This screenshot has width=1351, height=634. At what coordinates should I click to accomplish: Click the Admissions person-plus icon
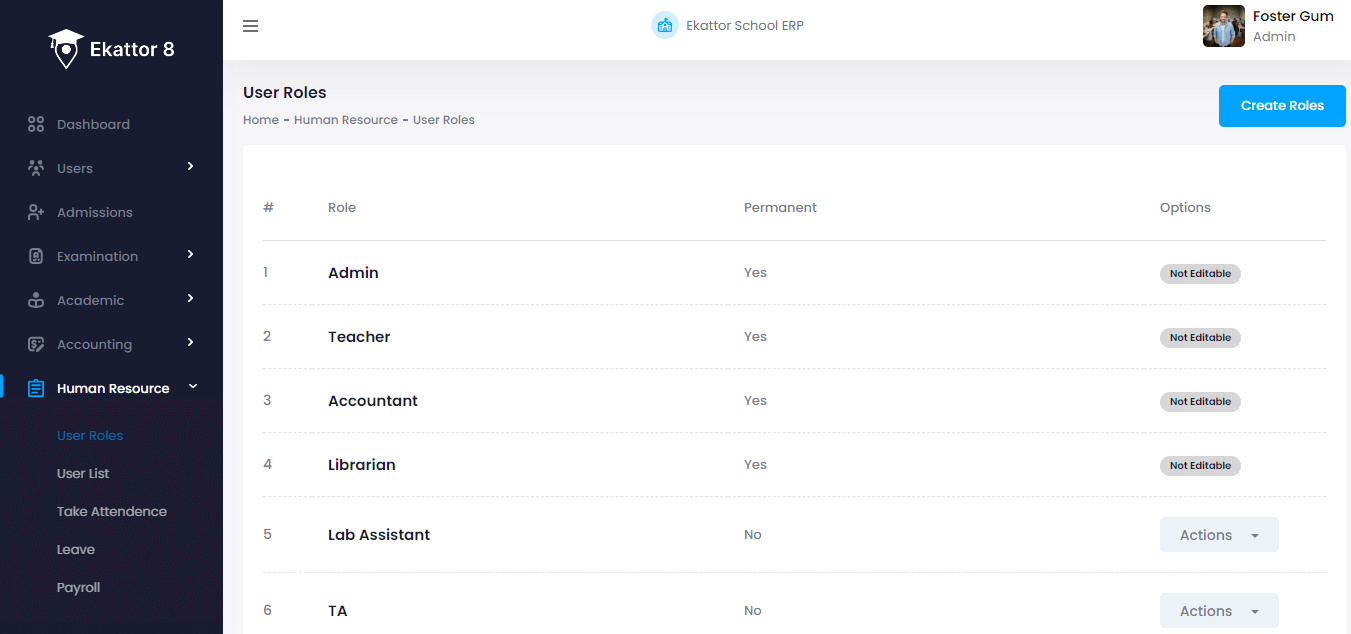click(x=36, y=213)
